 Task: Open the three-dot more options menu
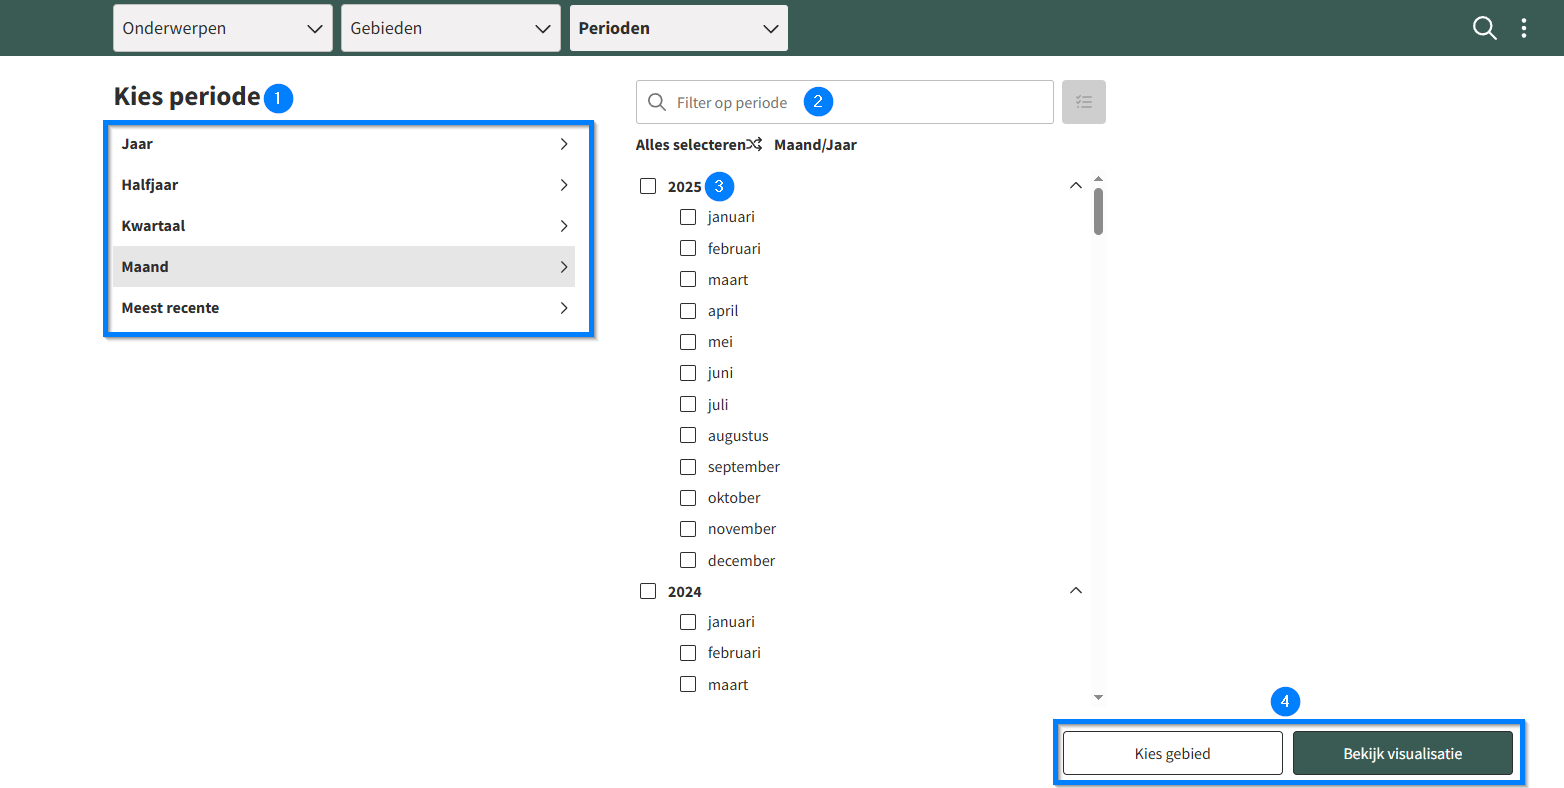[1523, 28]
